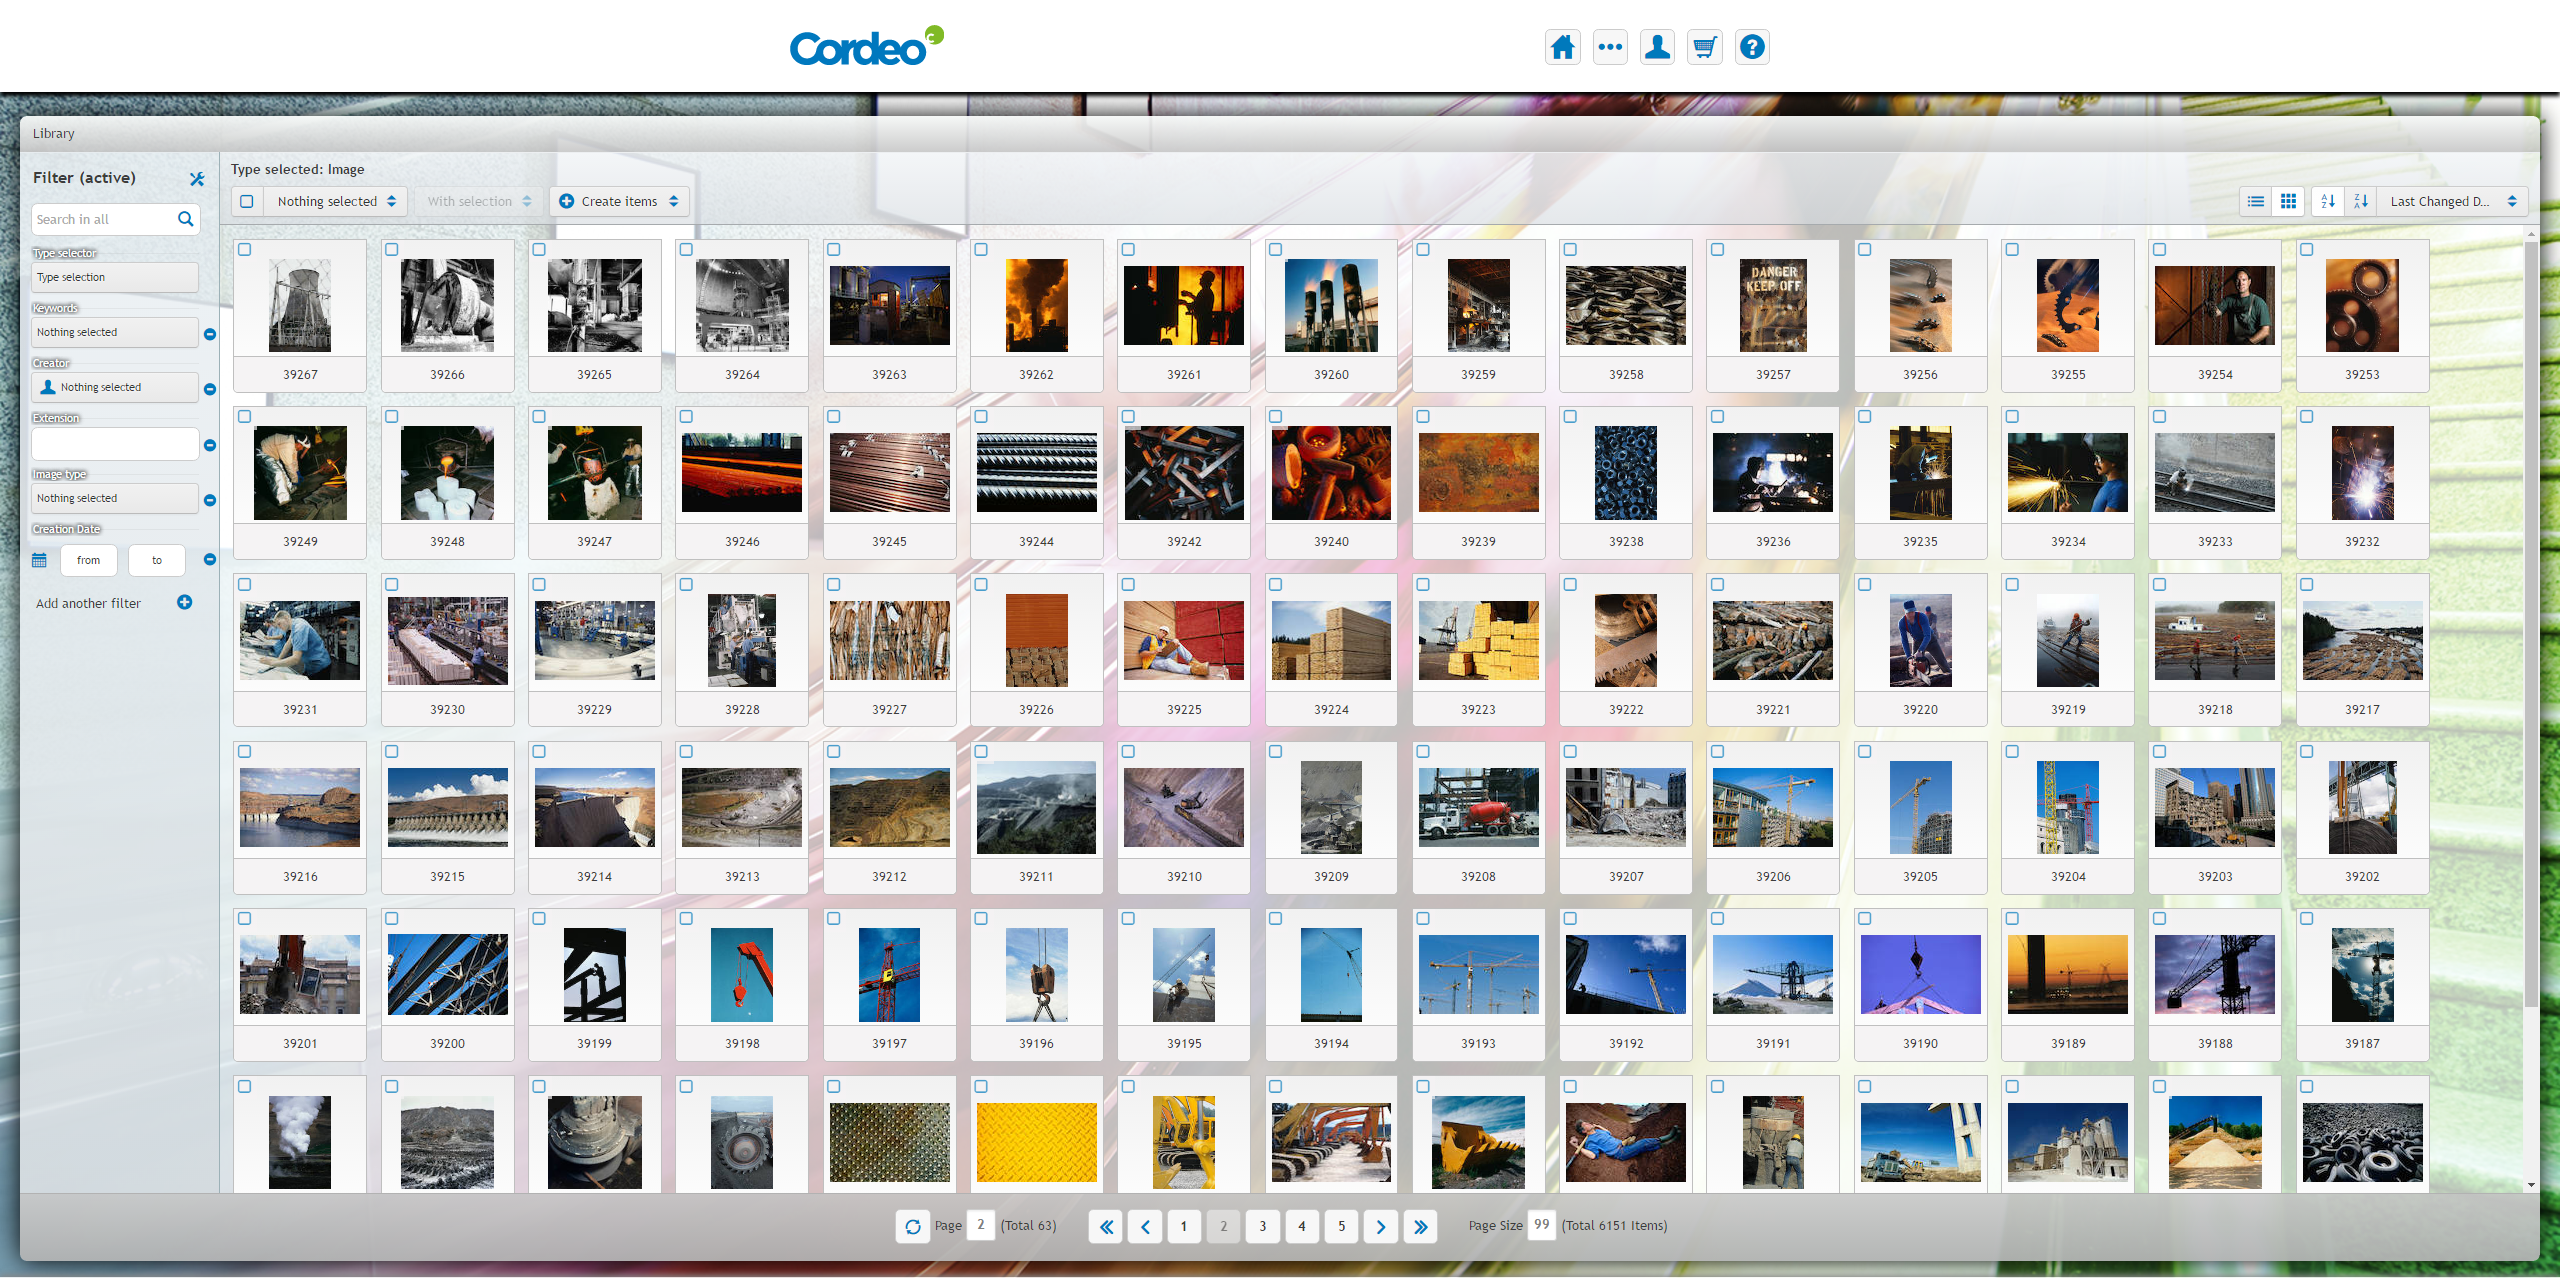Go to page 3
This screenshot has height=1278, width=2560.
[1262, 1226]
